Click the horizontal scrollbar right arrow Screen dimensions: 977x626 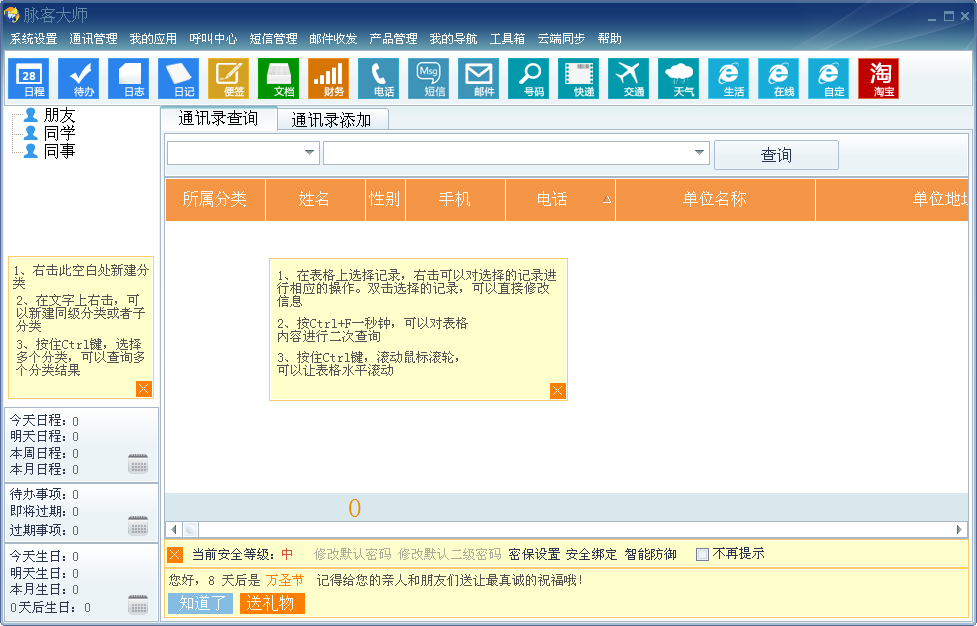(959, 530)
